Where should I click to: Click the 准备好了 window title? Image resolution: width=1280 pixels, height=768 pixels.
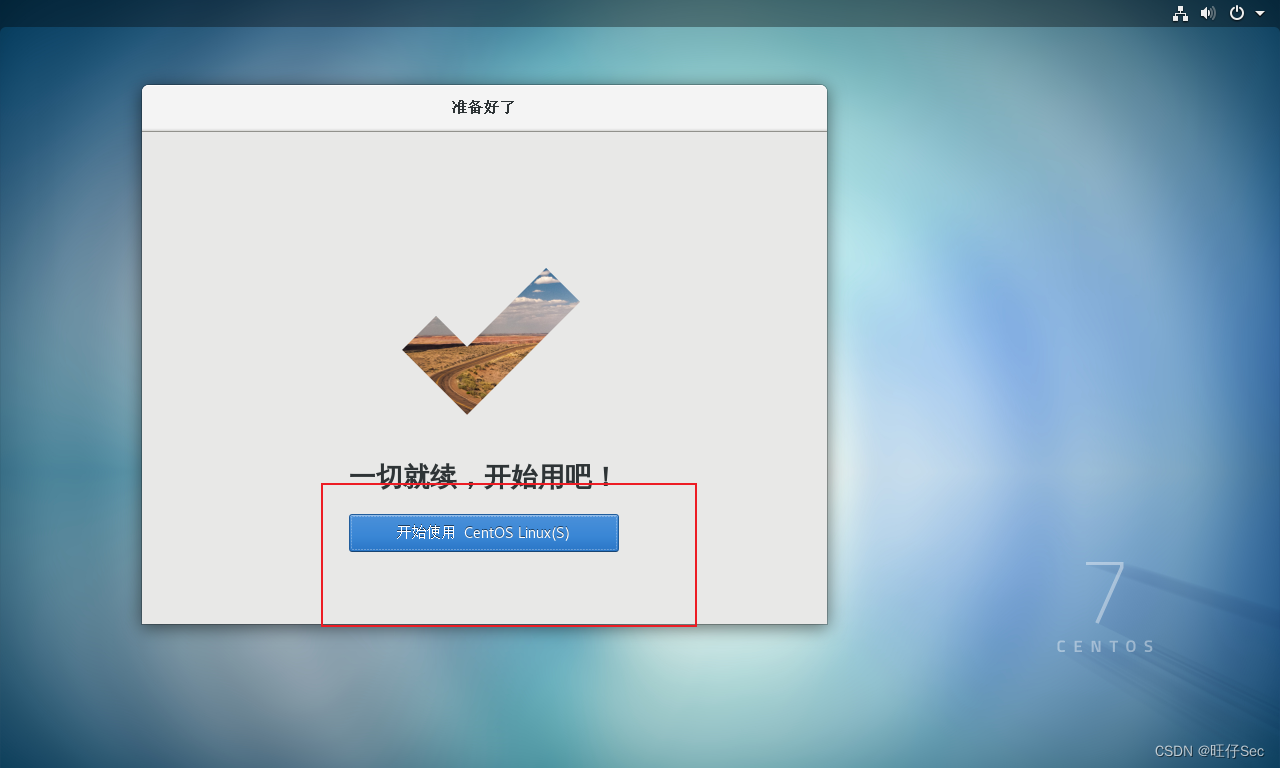[x=484, y=107]
